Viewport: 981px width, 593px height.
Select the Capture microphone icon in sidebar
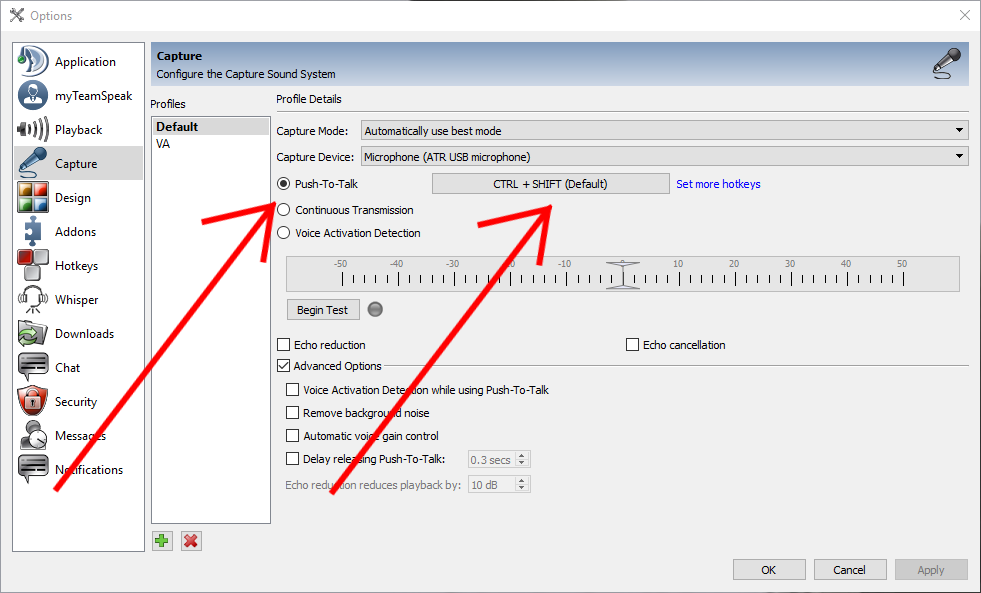(33, 163)
